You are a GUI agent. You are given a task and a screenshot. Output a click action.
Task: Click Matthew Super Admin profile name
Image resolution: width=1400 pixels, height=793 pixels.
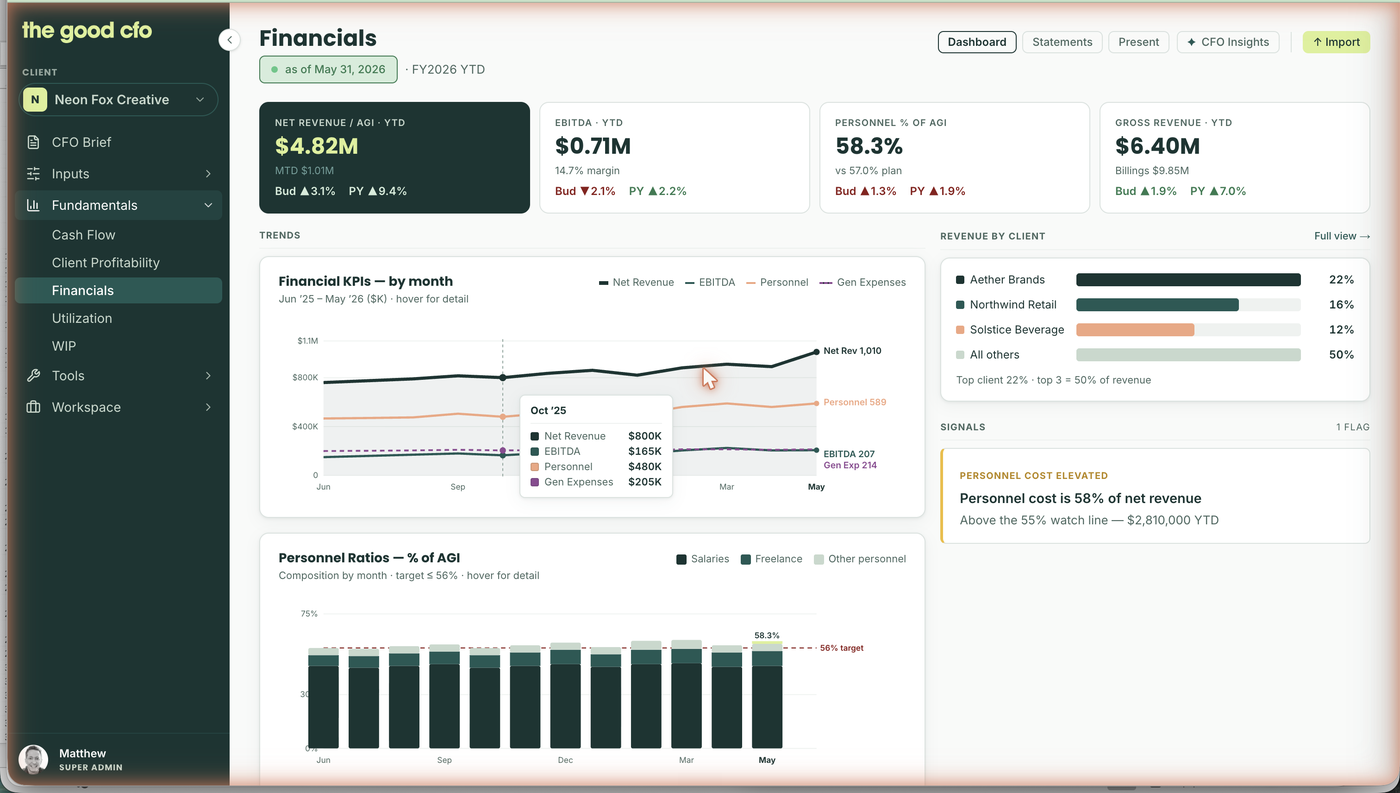91,759
